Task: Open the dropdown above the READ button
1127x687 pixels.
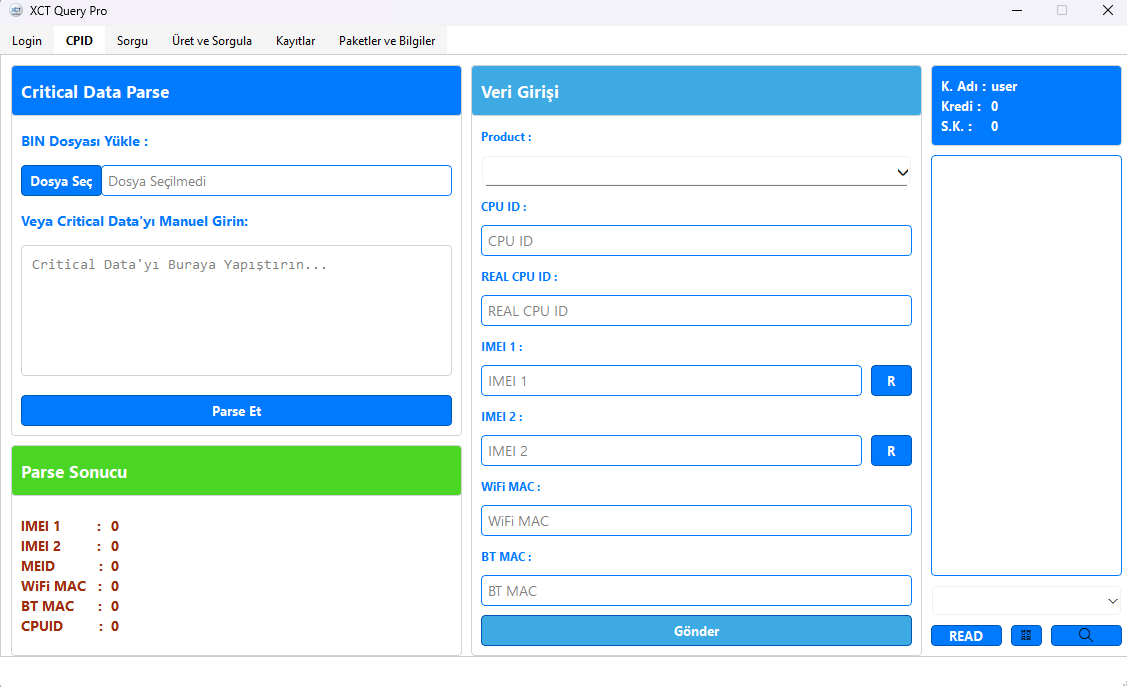Action: coord(1026,601)
